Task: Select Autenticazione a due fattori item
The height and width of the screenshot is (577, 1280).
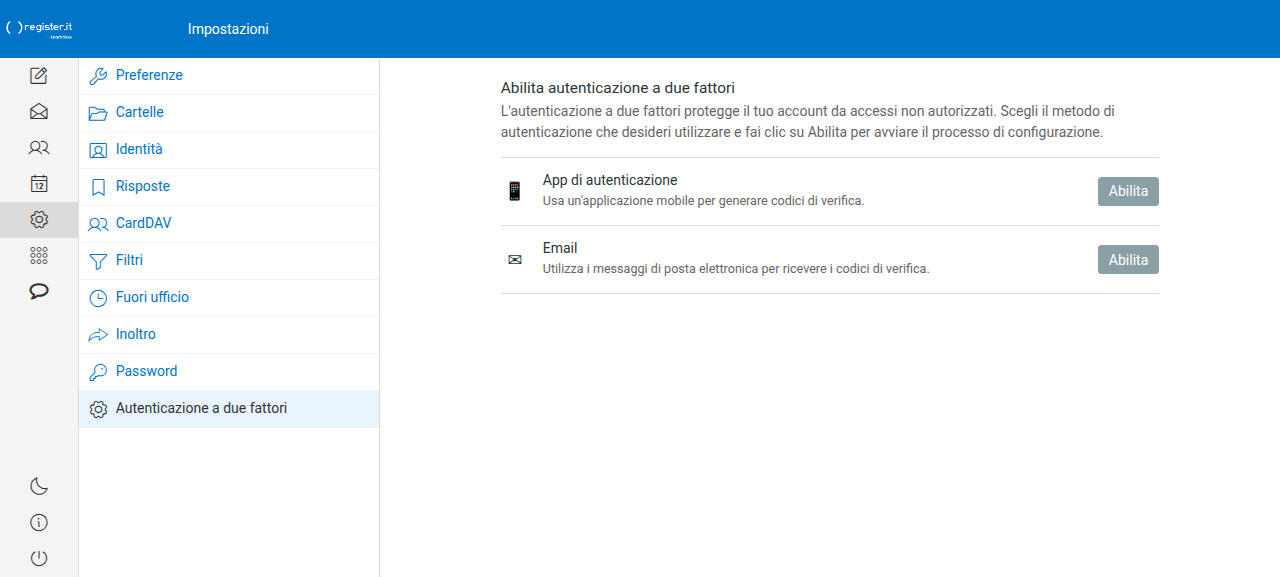Action: tap(229, 409)
